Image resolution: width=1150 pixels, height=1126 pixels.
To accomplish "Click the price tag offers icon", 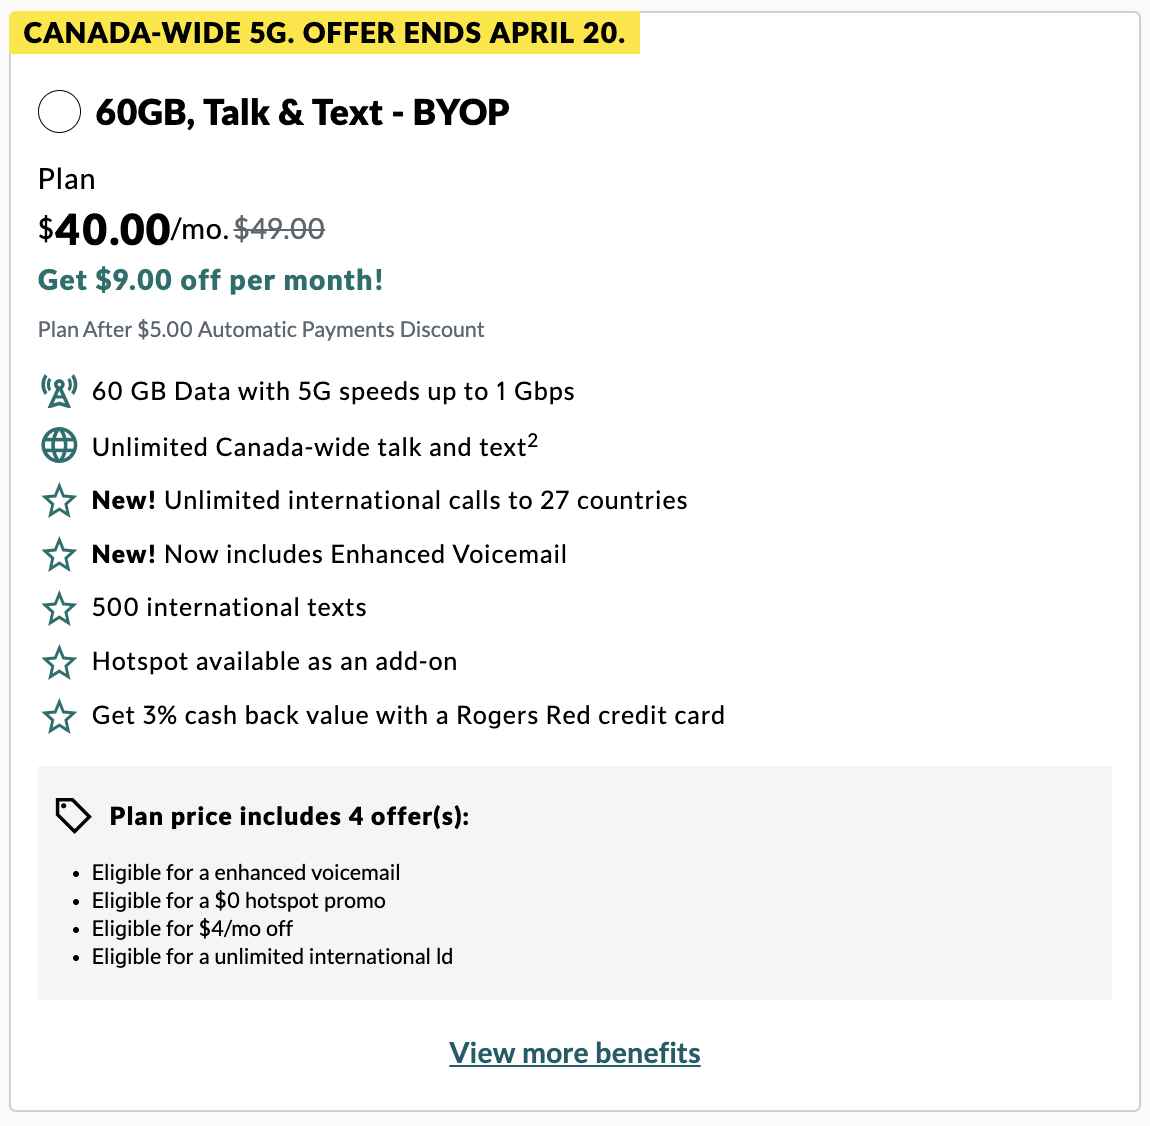I will 73,816.
